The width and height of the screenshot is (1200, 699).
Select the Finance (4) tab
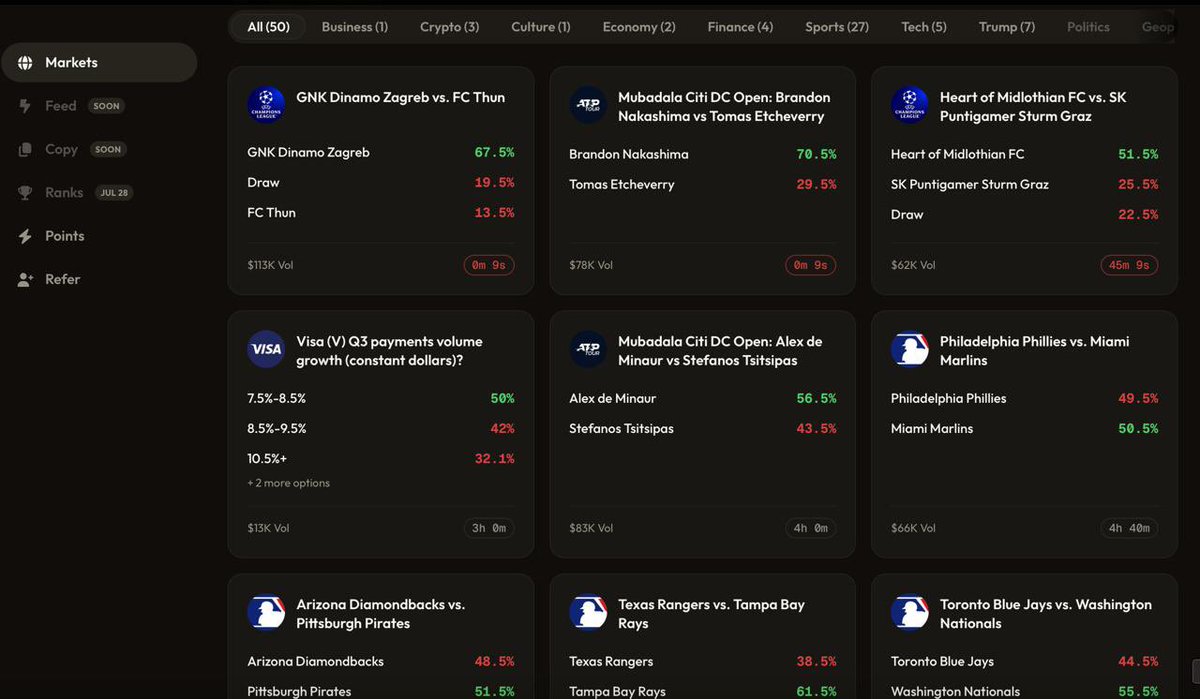point(740,27)
